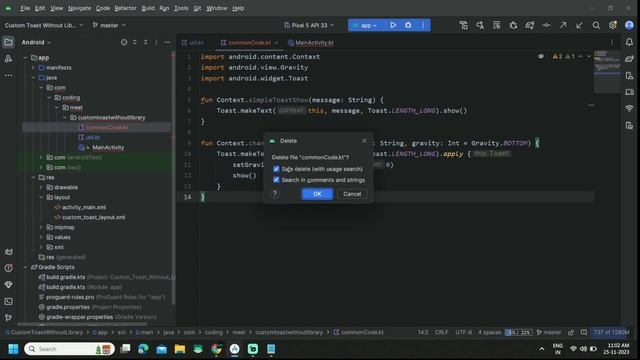The width and height of the screenshot is (640, 360).
Task: Collapse Gradle Scripts node
Action: point(26,267)
